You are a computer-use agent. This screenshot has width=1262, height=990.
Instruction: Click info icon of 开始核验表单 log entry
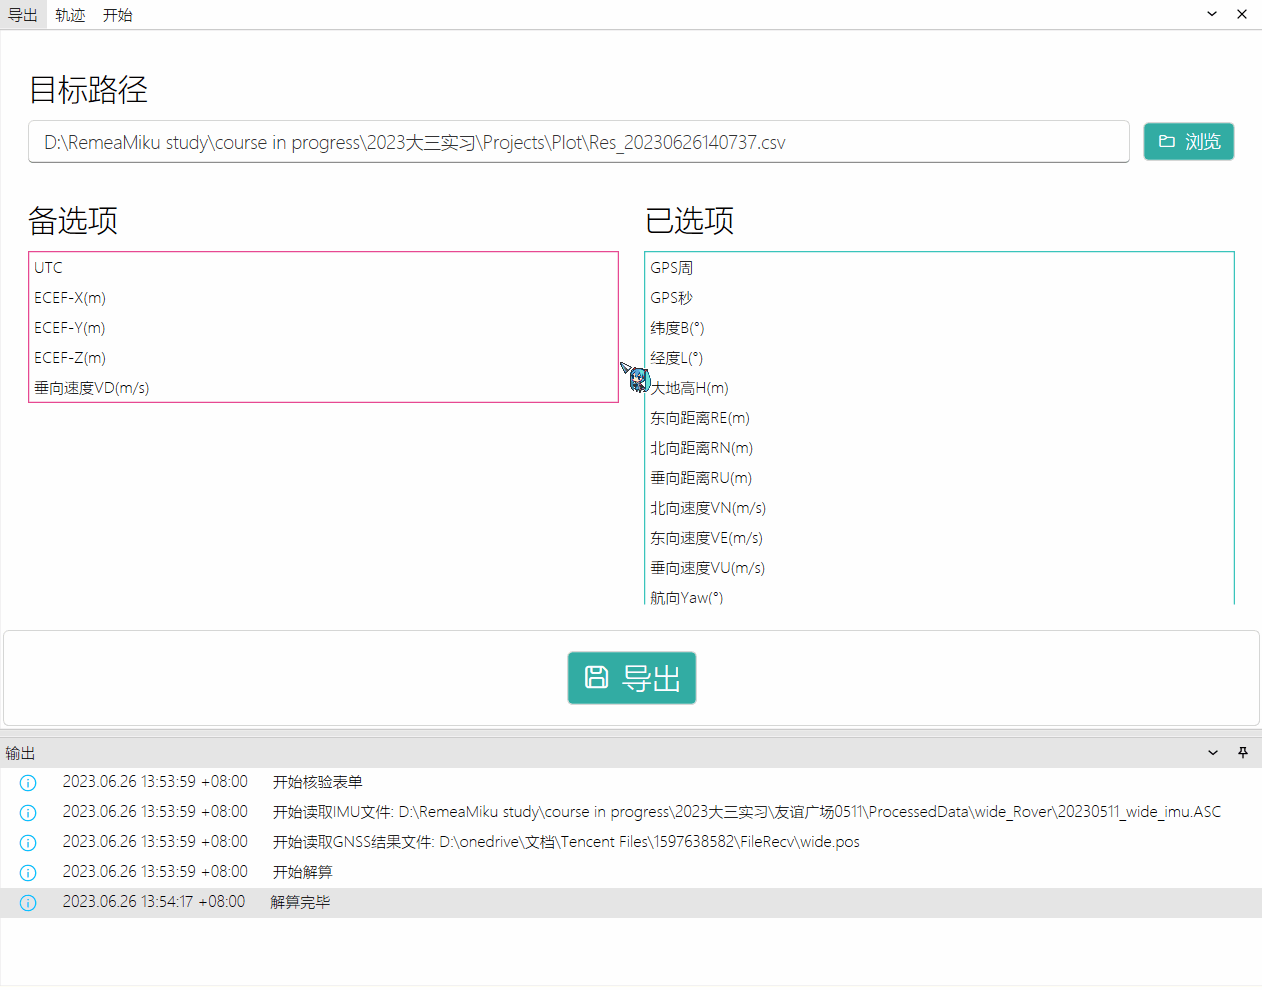pyautogui.click(x=28, y=783)
